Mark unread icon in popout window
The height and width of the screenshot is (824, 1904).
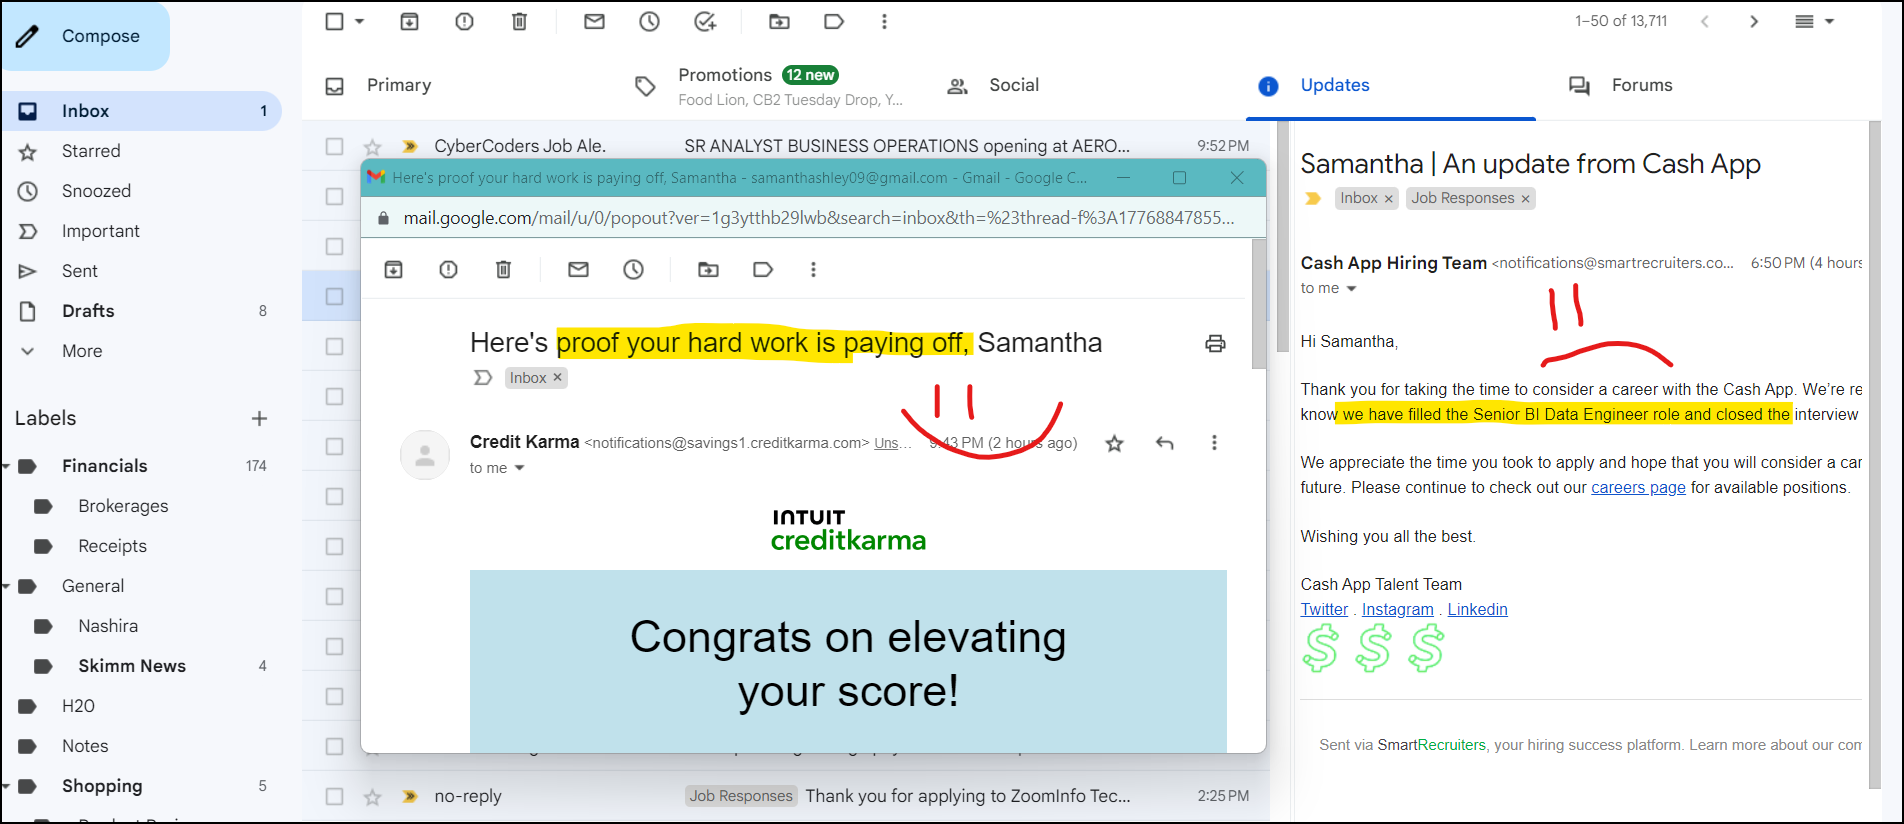coord(578,269)
